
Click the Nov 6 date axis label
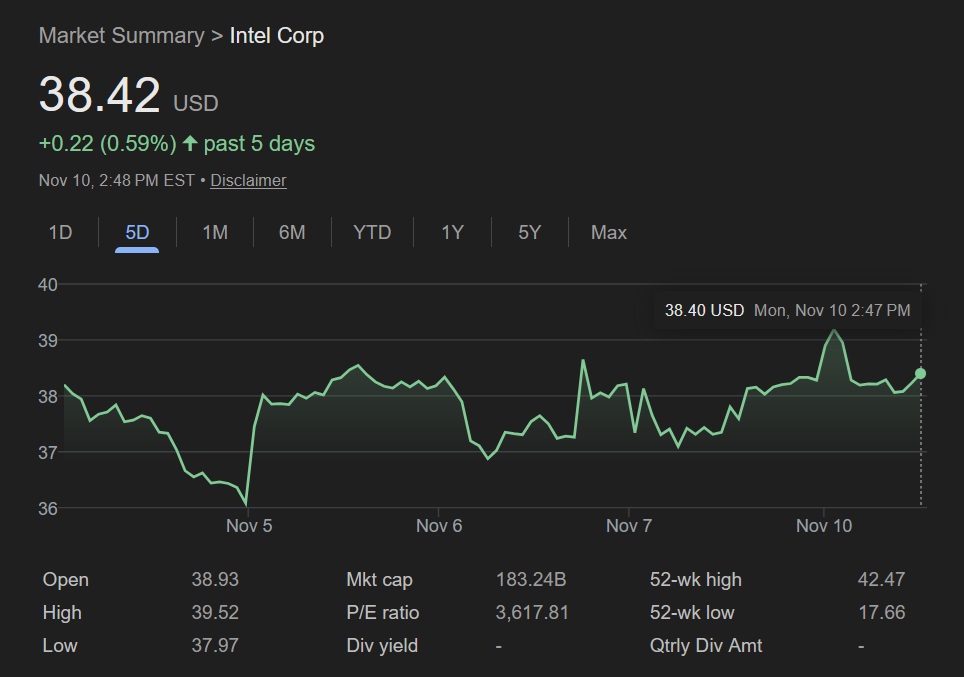439,526
